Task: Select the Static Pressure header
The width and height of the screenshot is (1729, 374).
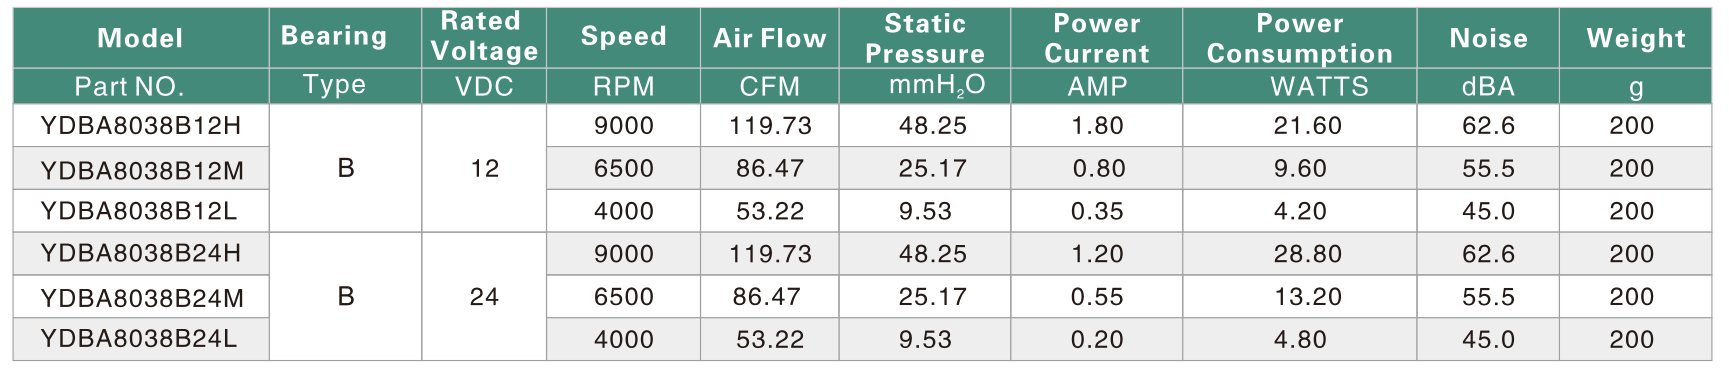Action: click(925, 38)
